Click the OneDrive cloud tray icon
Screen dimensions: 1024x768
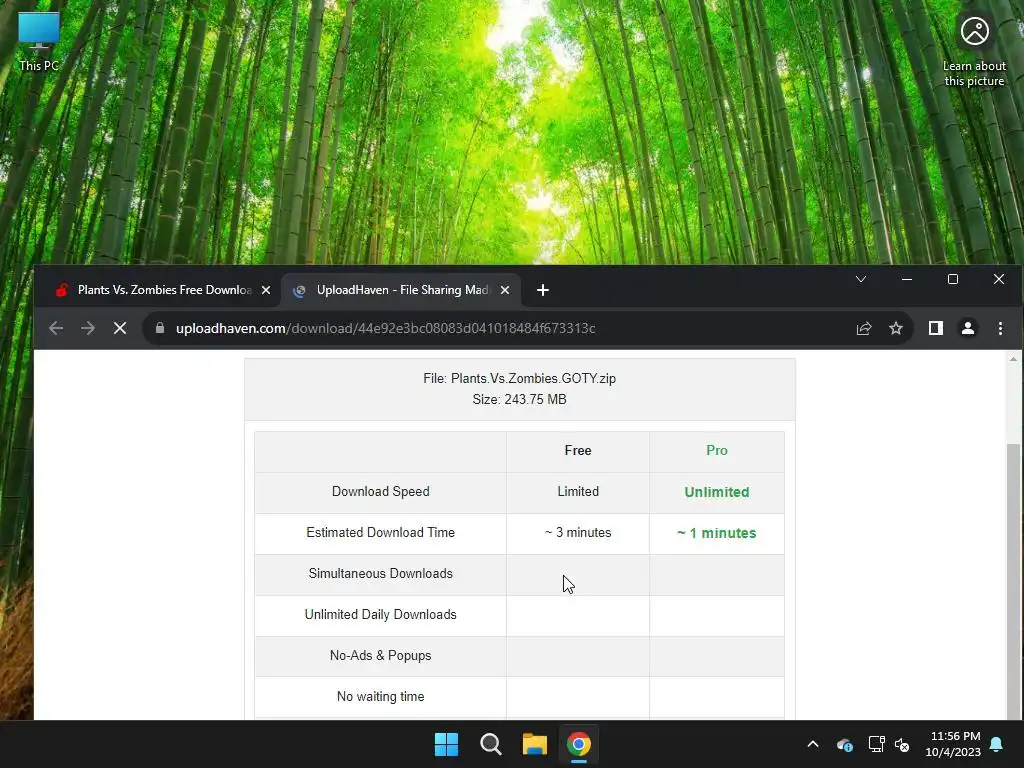coord(844,744)
